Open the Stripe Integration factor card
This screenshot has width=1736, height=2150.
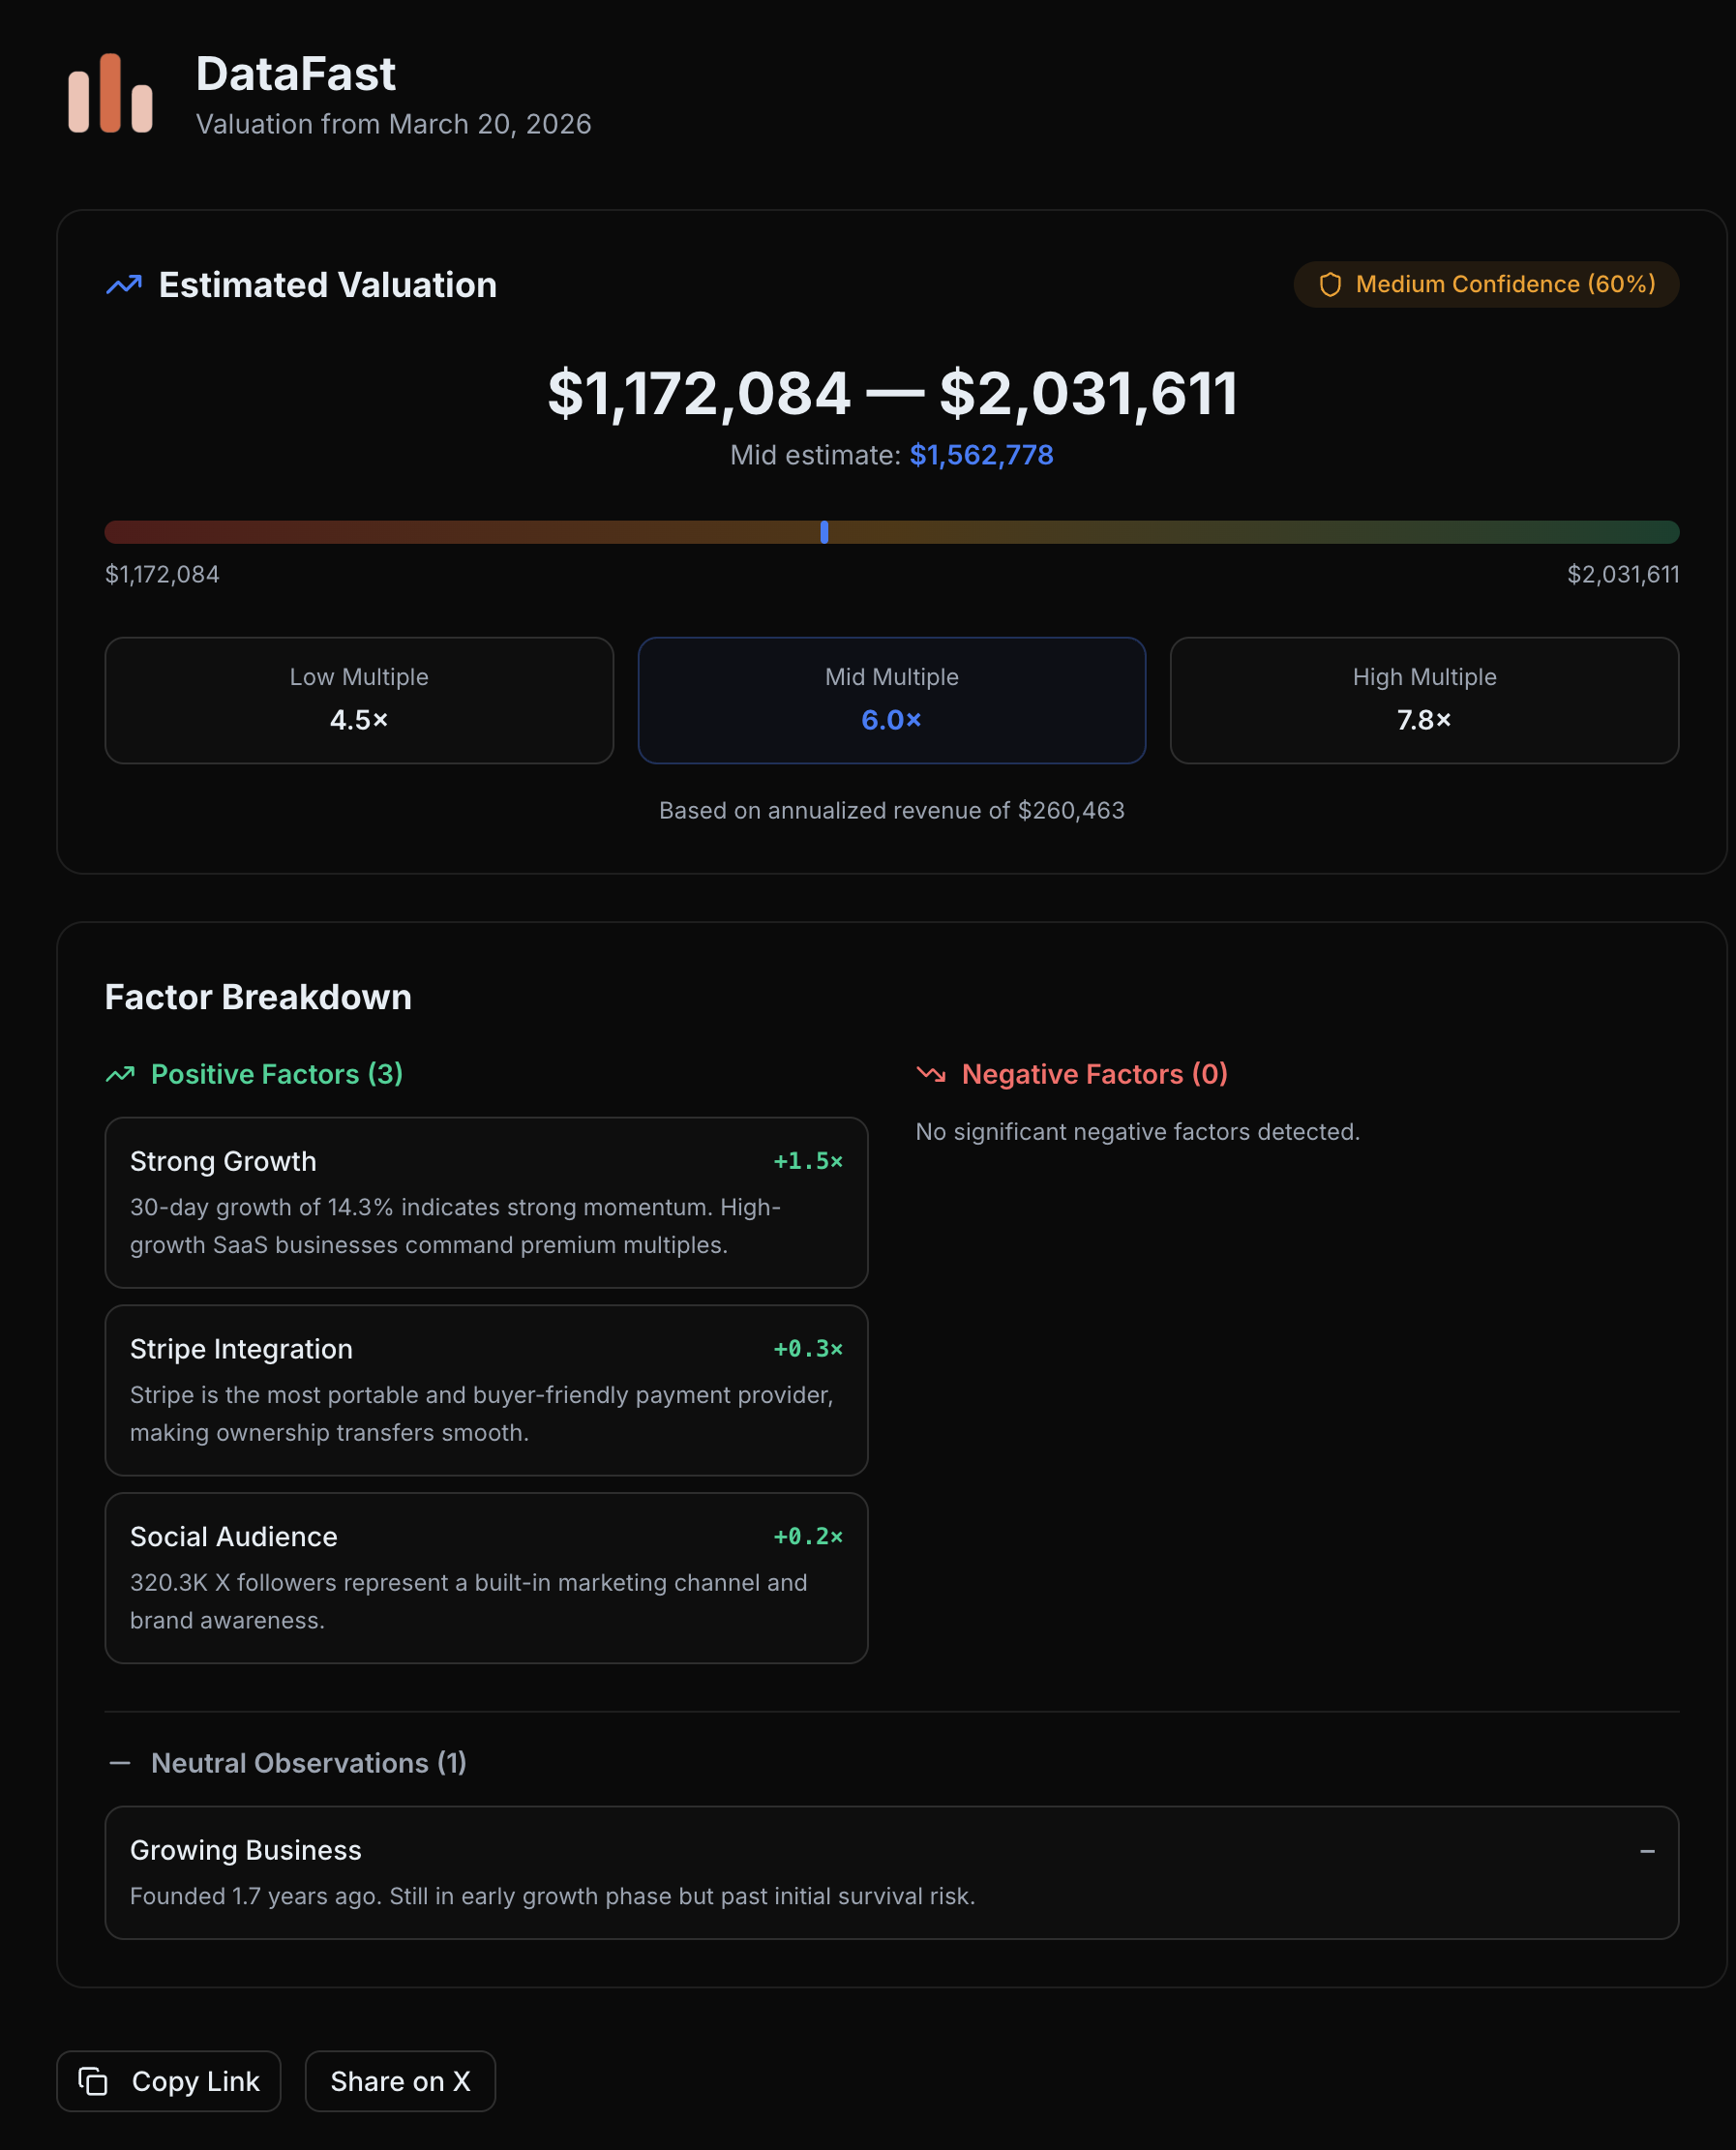486,1390
